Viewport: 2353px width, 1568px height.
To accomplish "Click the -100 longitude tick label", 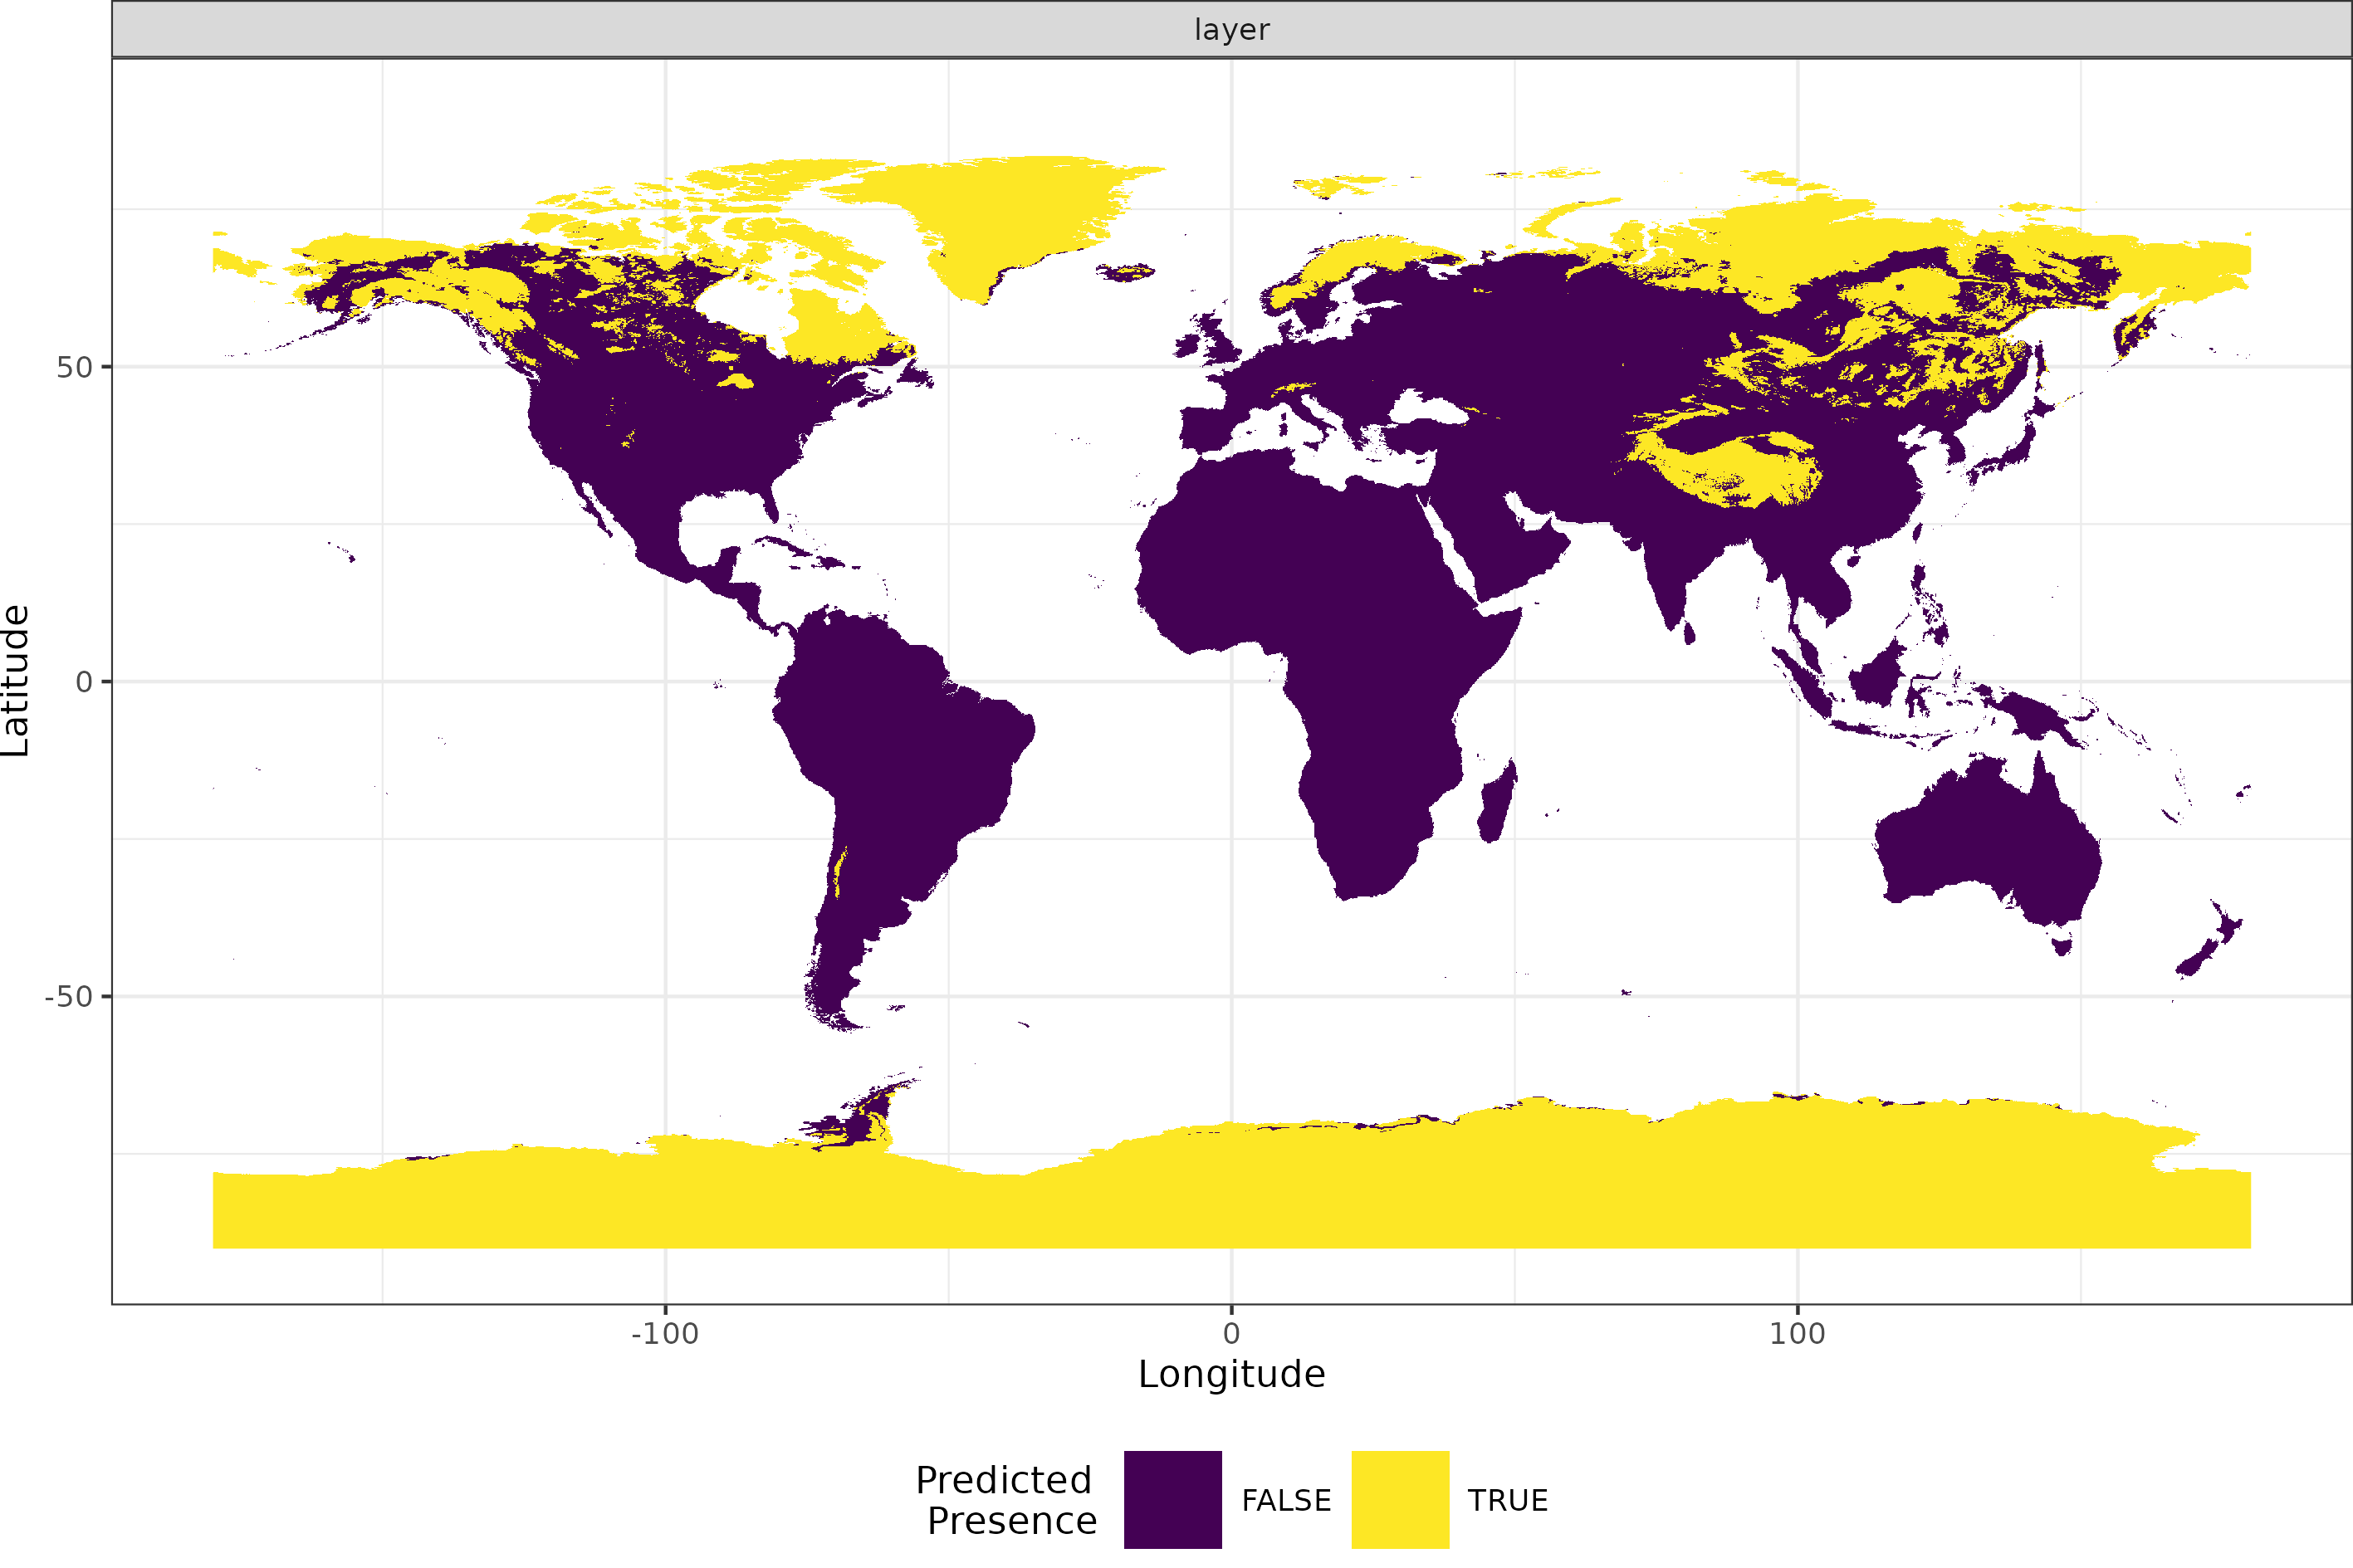I will pyautogui.click(x=664, y=1333).
